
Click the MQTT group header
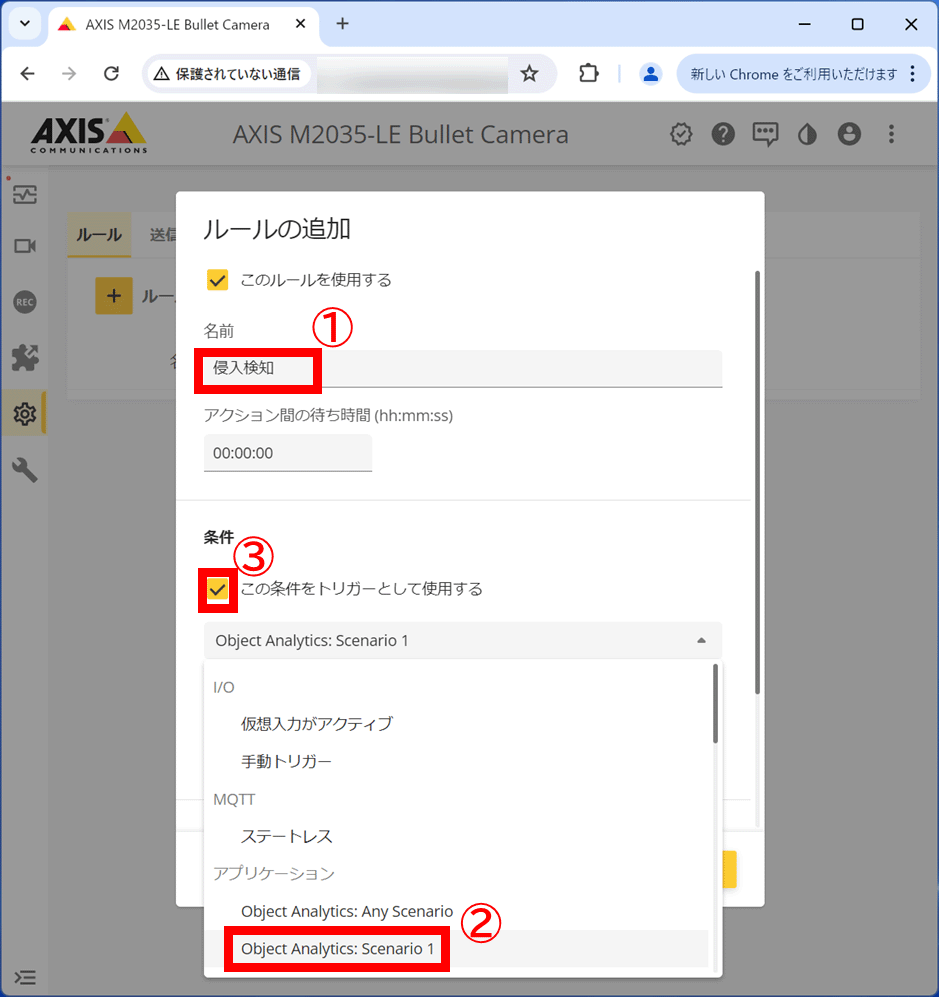point(234,799)
